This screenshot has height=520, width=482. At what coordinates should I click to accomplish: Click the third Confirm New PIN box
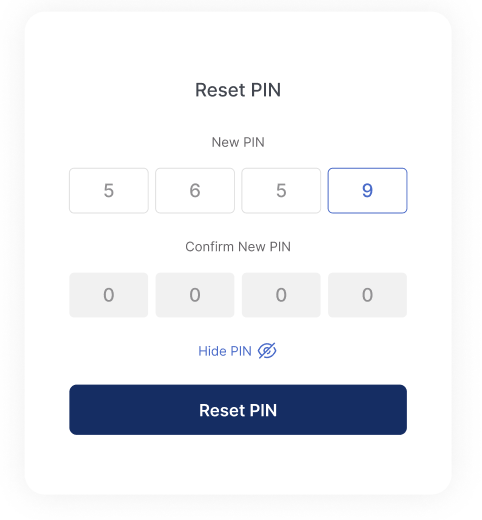[281, 295]
